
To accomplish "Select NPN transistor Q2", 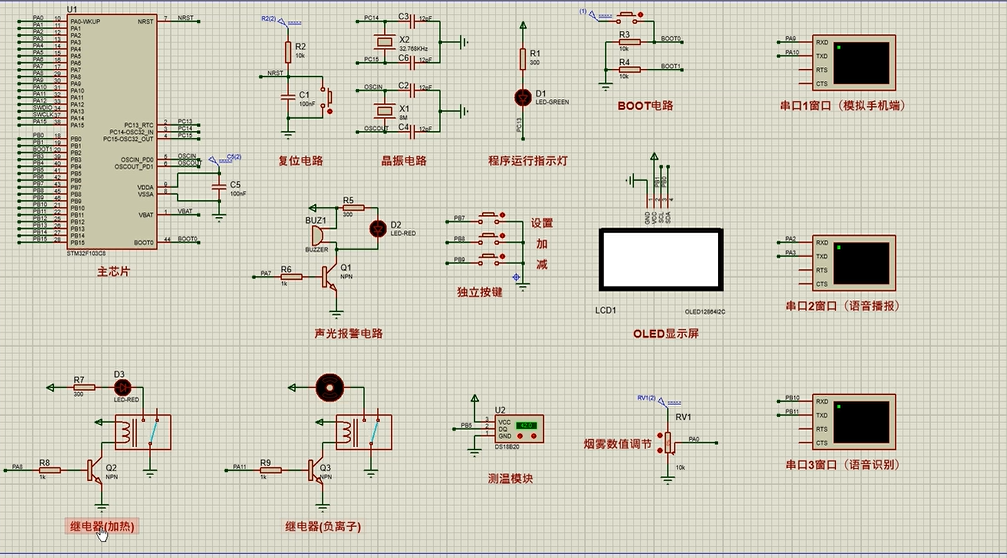I will click(x=96, y=471).
